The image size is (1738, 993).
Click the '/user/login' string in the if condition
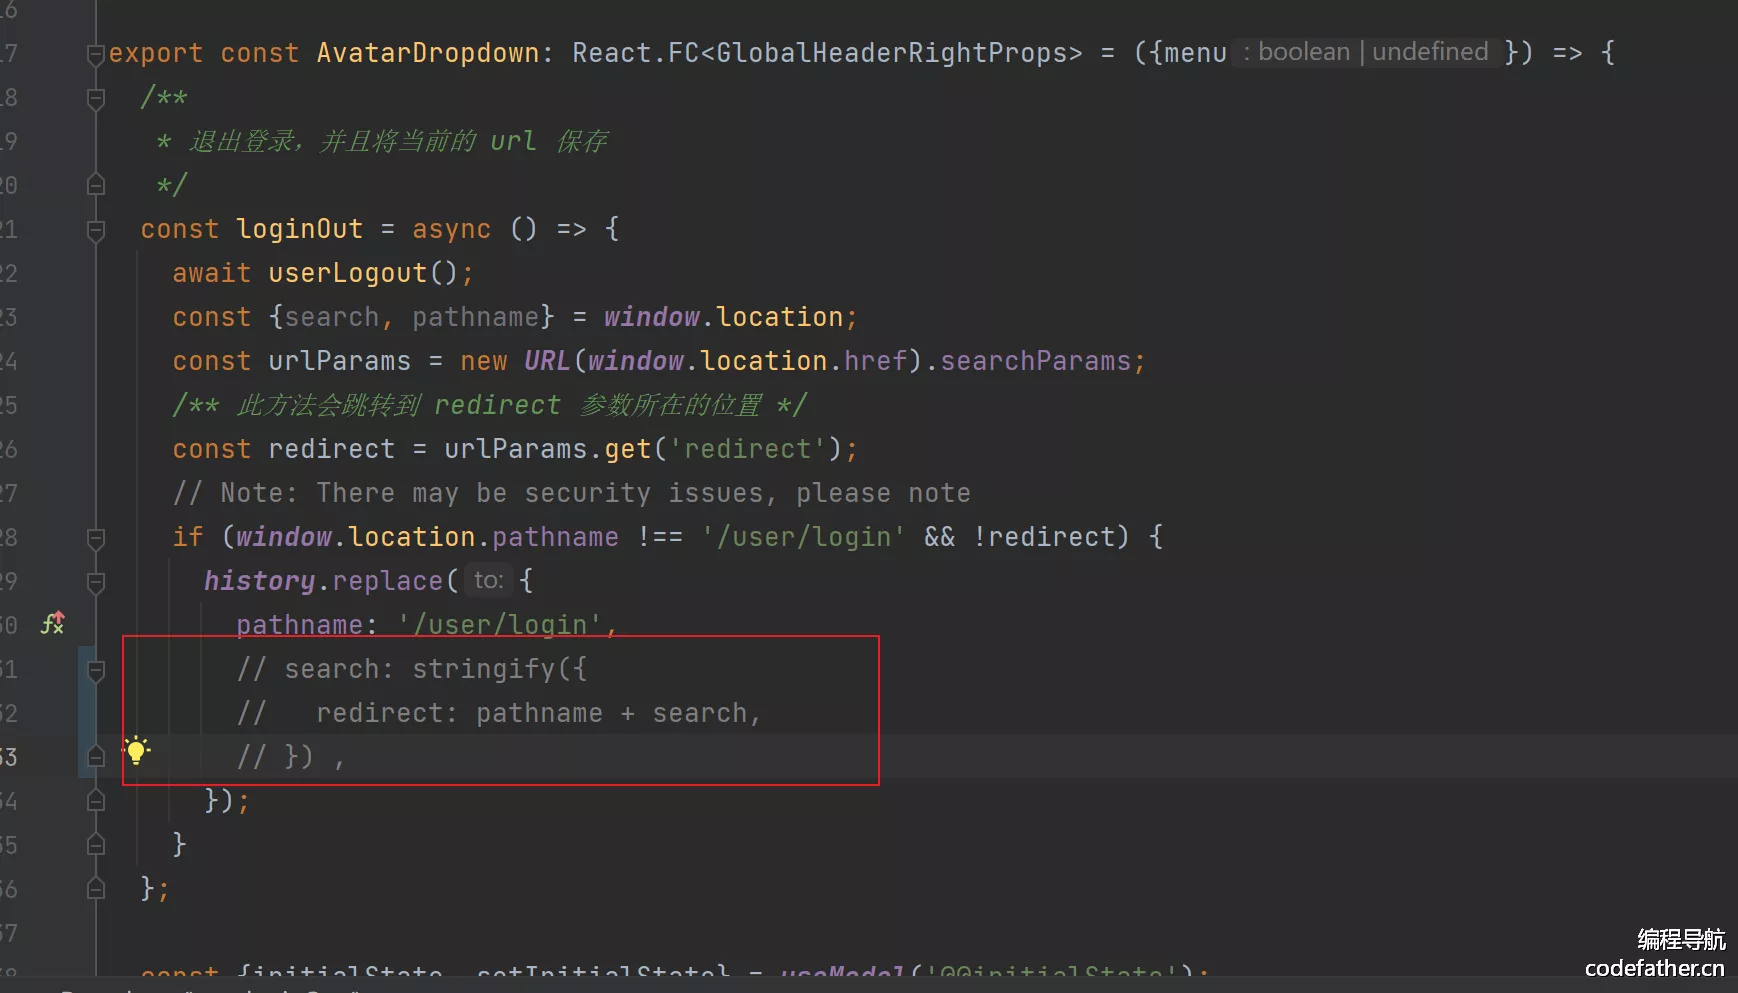804,537
